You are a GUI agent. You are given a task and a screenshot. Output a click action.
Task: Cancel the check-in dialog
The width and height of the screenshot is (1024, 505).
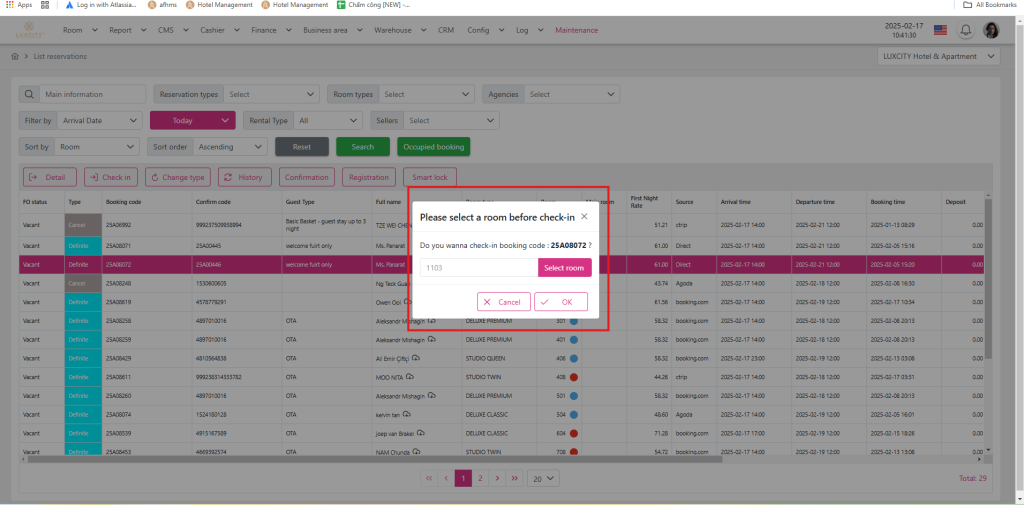[x=504, y=302]
